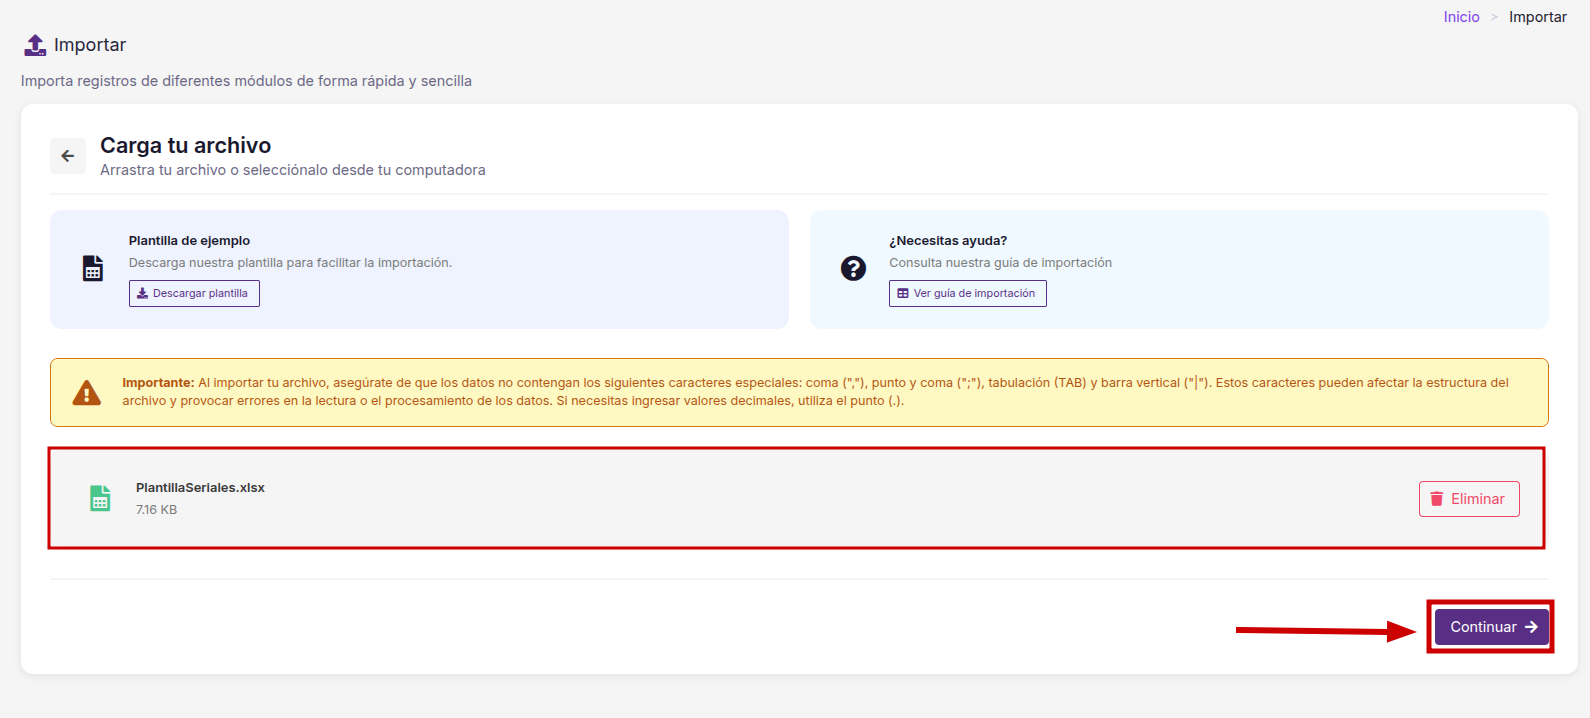Click 'Descarga nuestra plantilla' description text
Image resolution: width=1590 pixels, height=718 pixels.
[290, 263]
